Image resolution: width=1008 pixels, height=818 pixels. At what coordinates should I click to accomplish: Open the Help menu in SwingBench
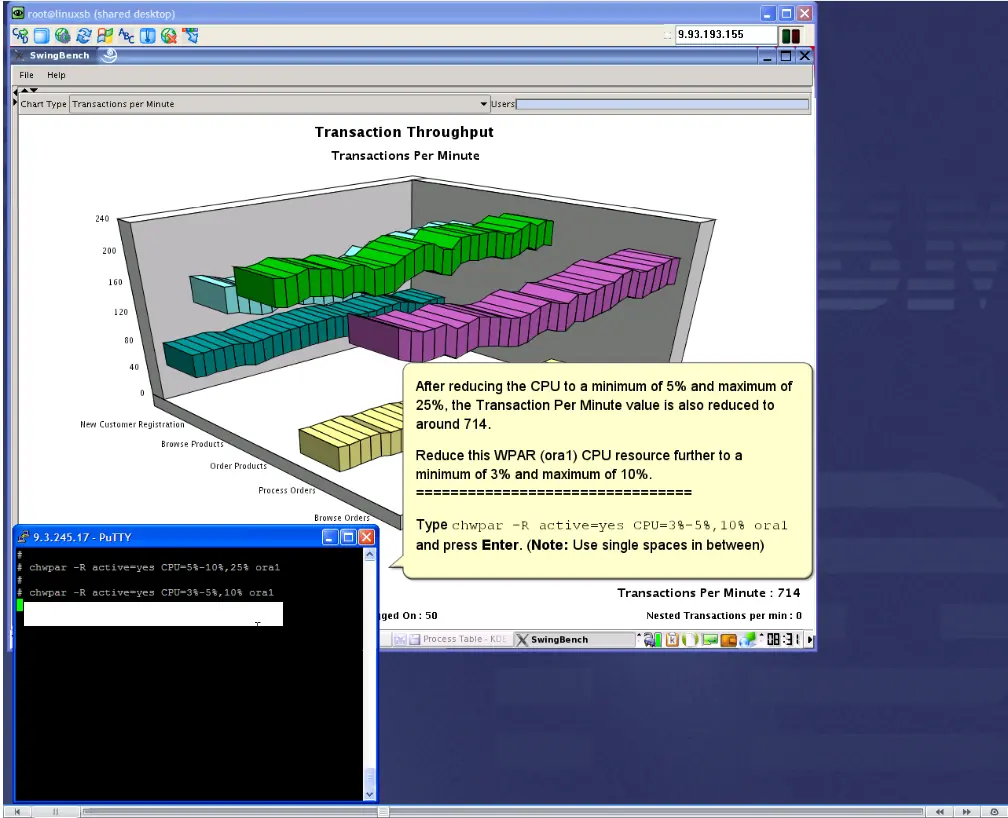(x=57, y=75)
